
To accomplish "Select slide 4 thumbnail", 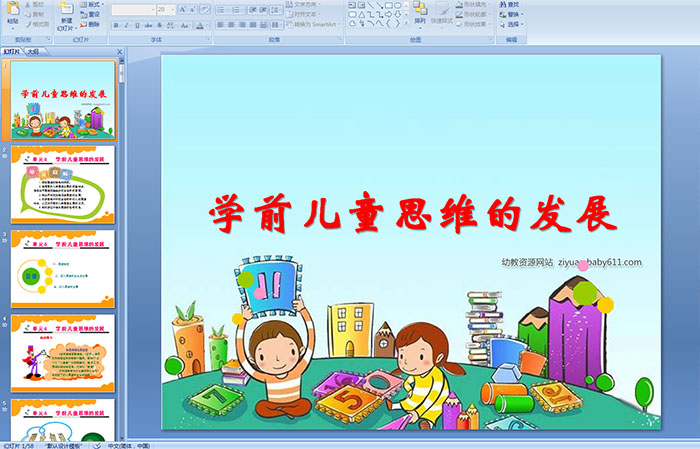I will point(62,353).
